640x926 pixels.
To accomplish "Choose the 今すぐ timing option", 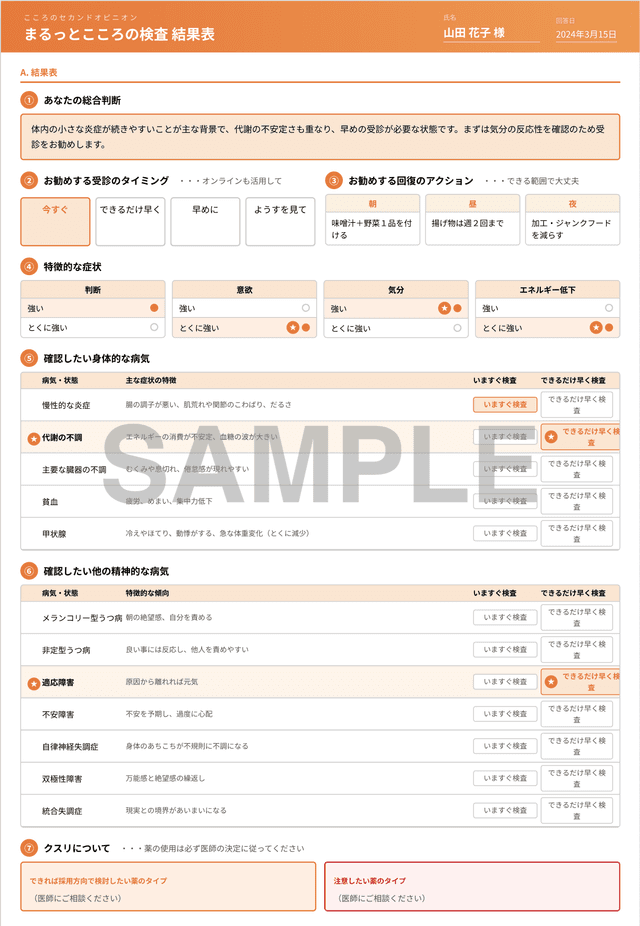I will pos(55,221).
